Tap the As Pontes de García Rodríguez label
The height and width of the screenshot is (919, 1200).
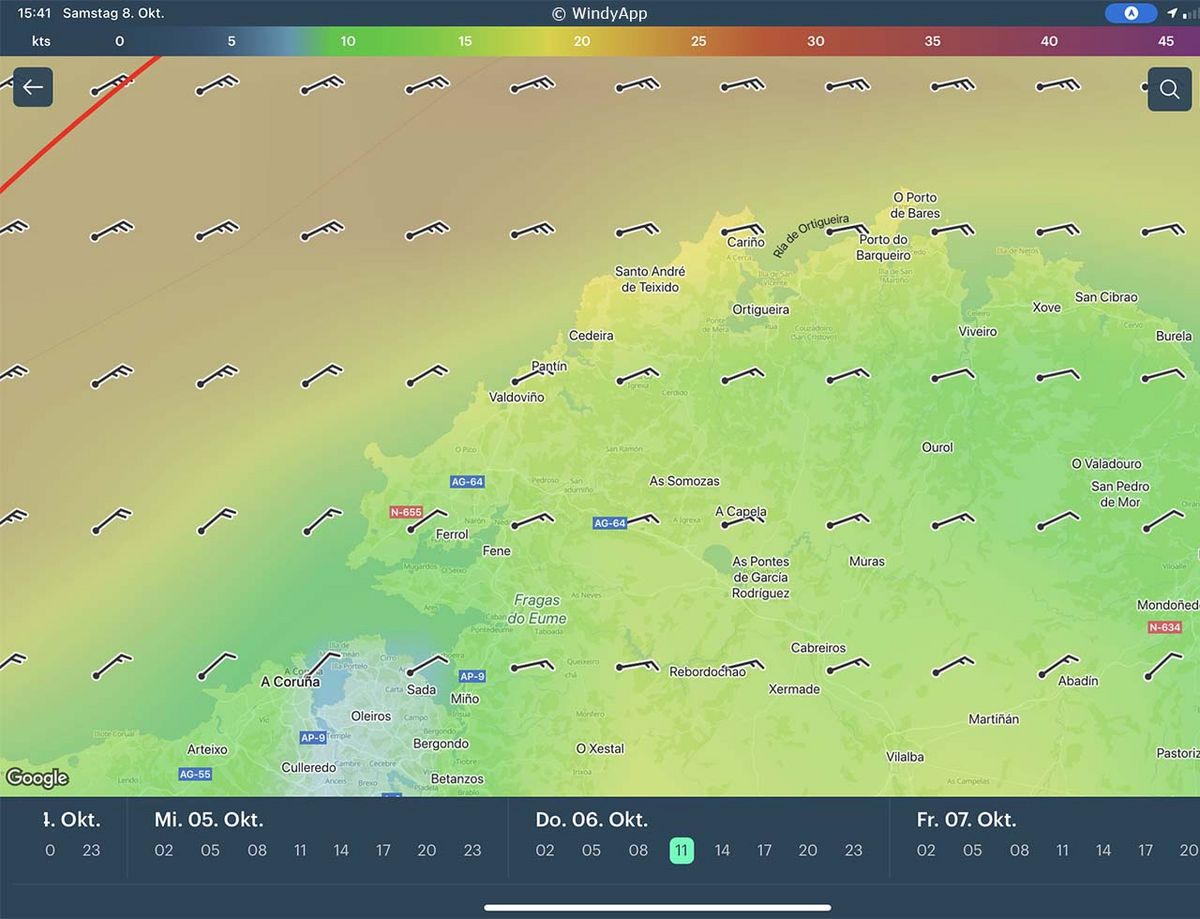click(761, 577)
